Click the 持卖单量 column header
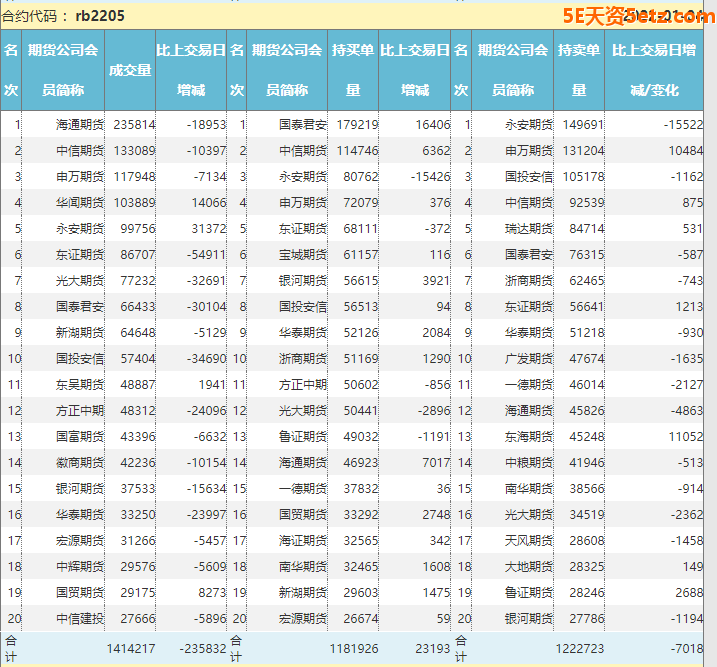The width and height of the screenshot is (717, 667). coord(578,69)
